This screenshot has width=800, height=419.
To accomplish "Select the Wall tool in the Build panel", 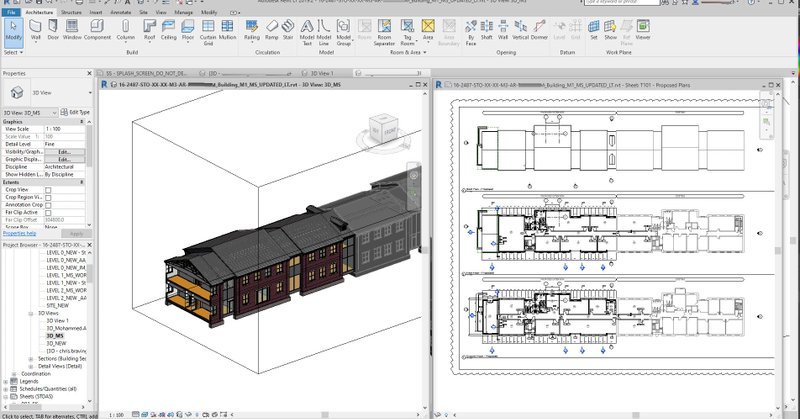I will (36, 30).
